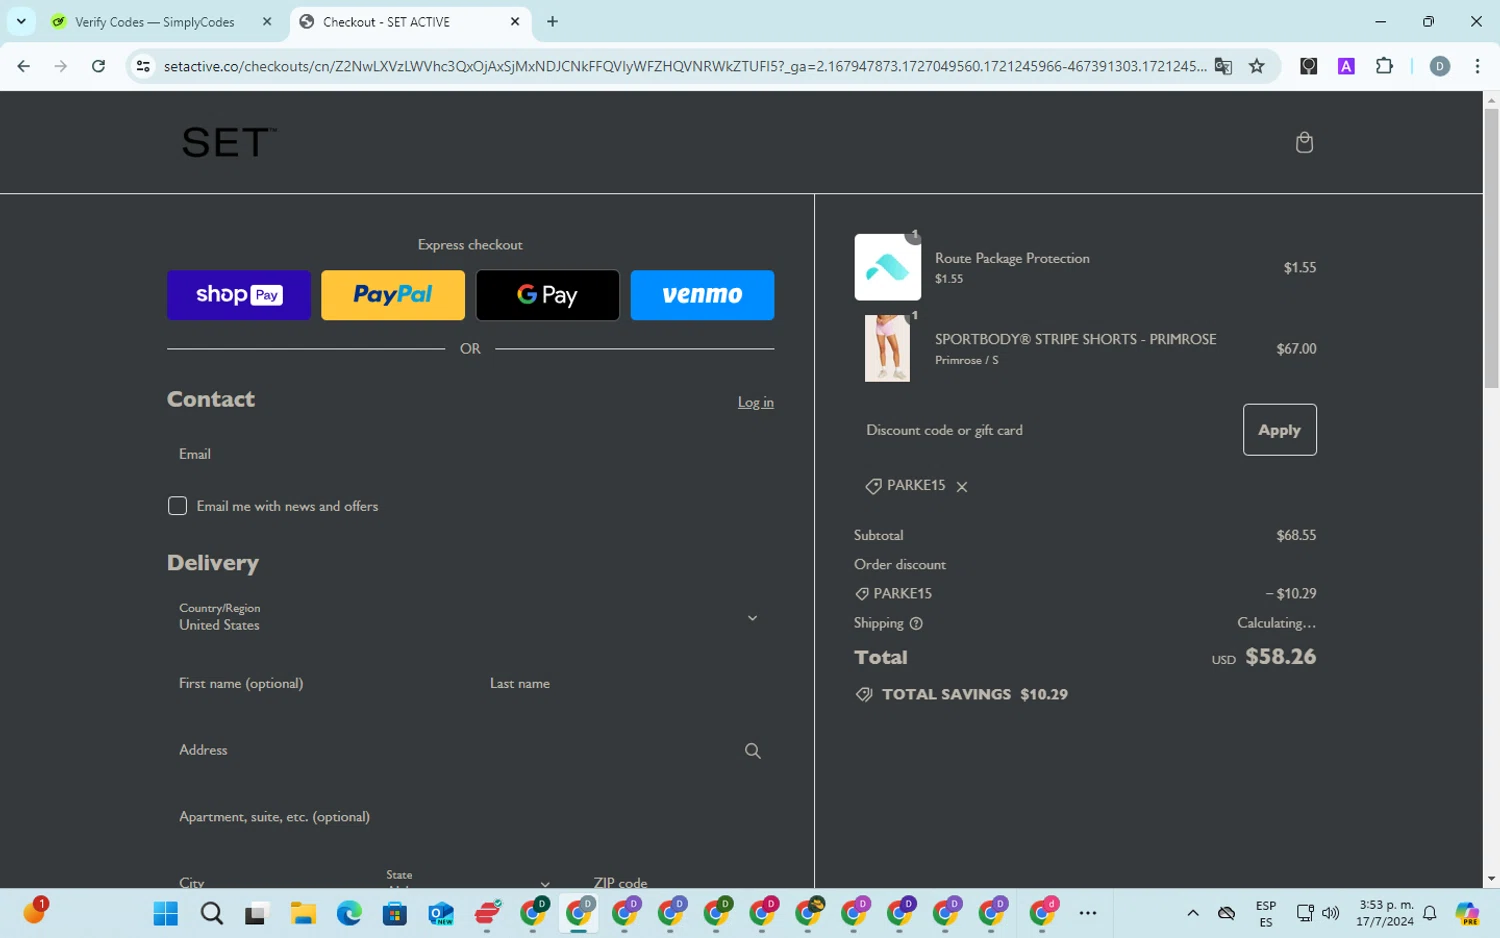Click the total price $58.26
The width and height of the screenshot is (1500, 938).
coord(1280,657)
